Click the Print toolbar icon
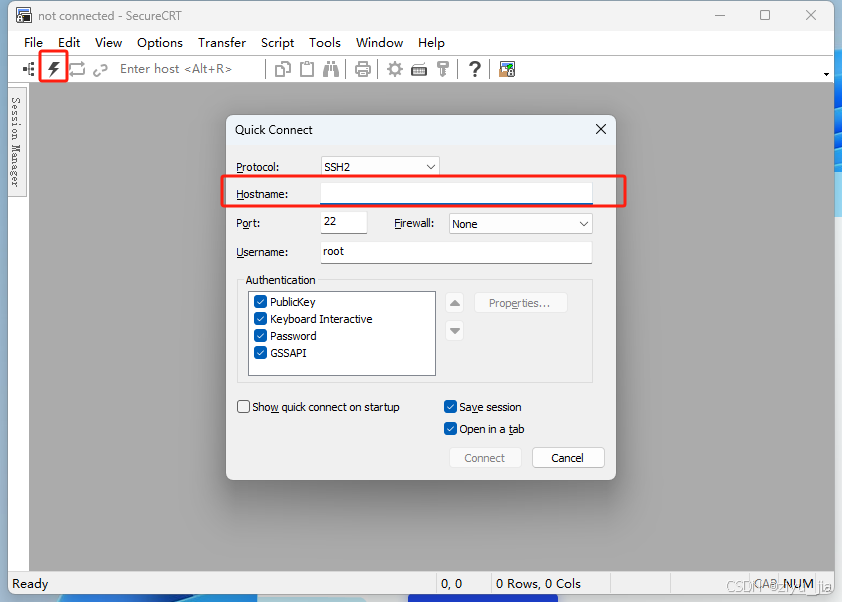842x602 pixels. coord(363,69)
